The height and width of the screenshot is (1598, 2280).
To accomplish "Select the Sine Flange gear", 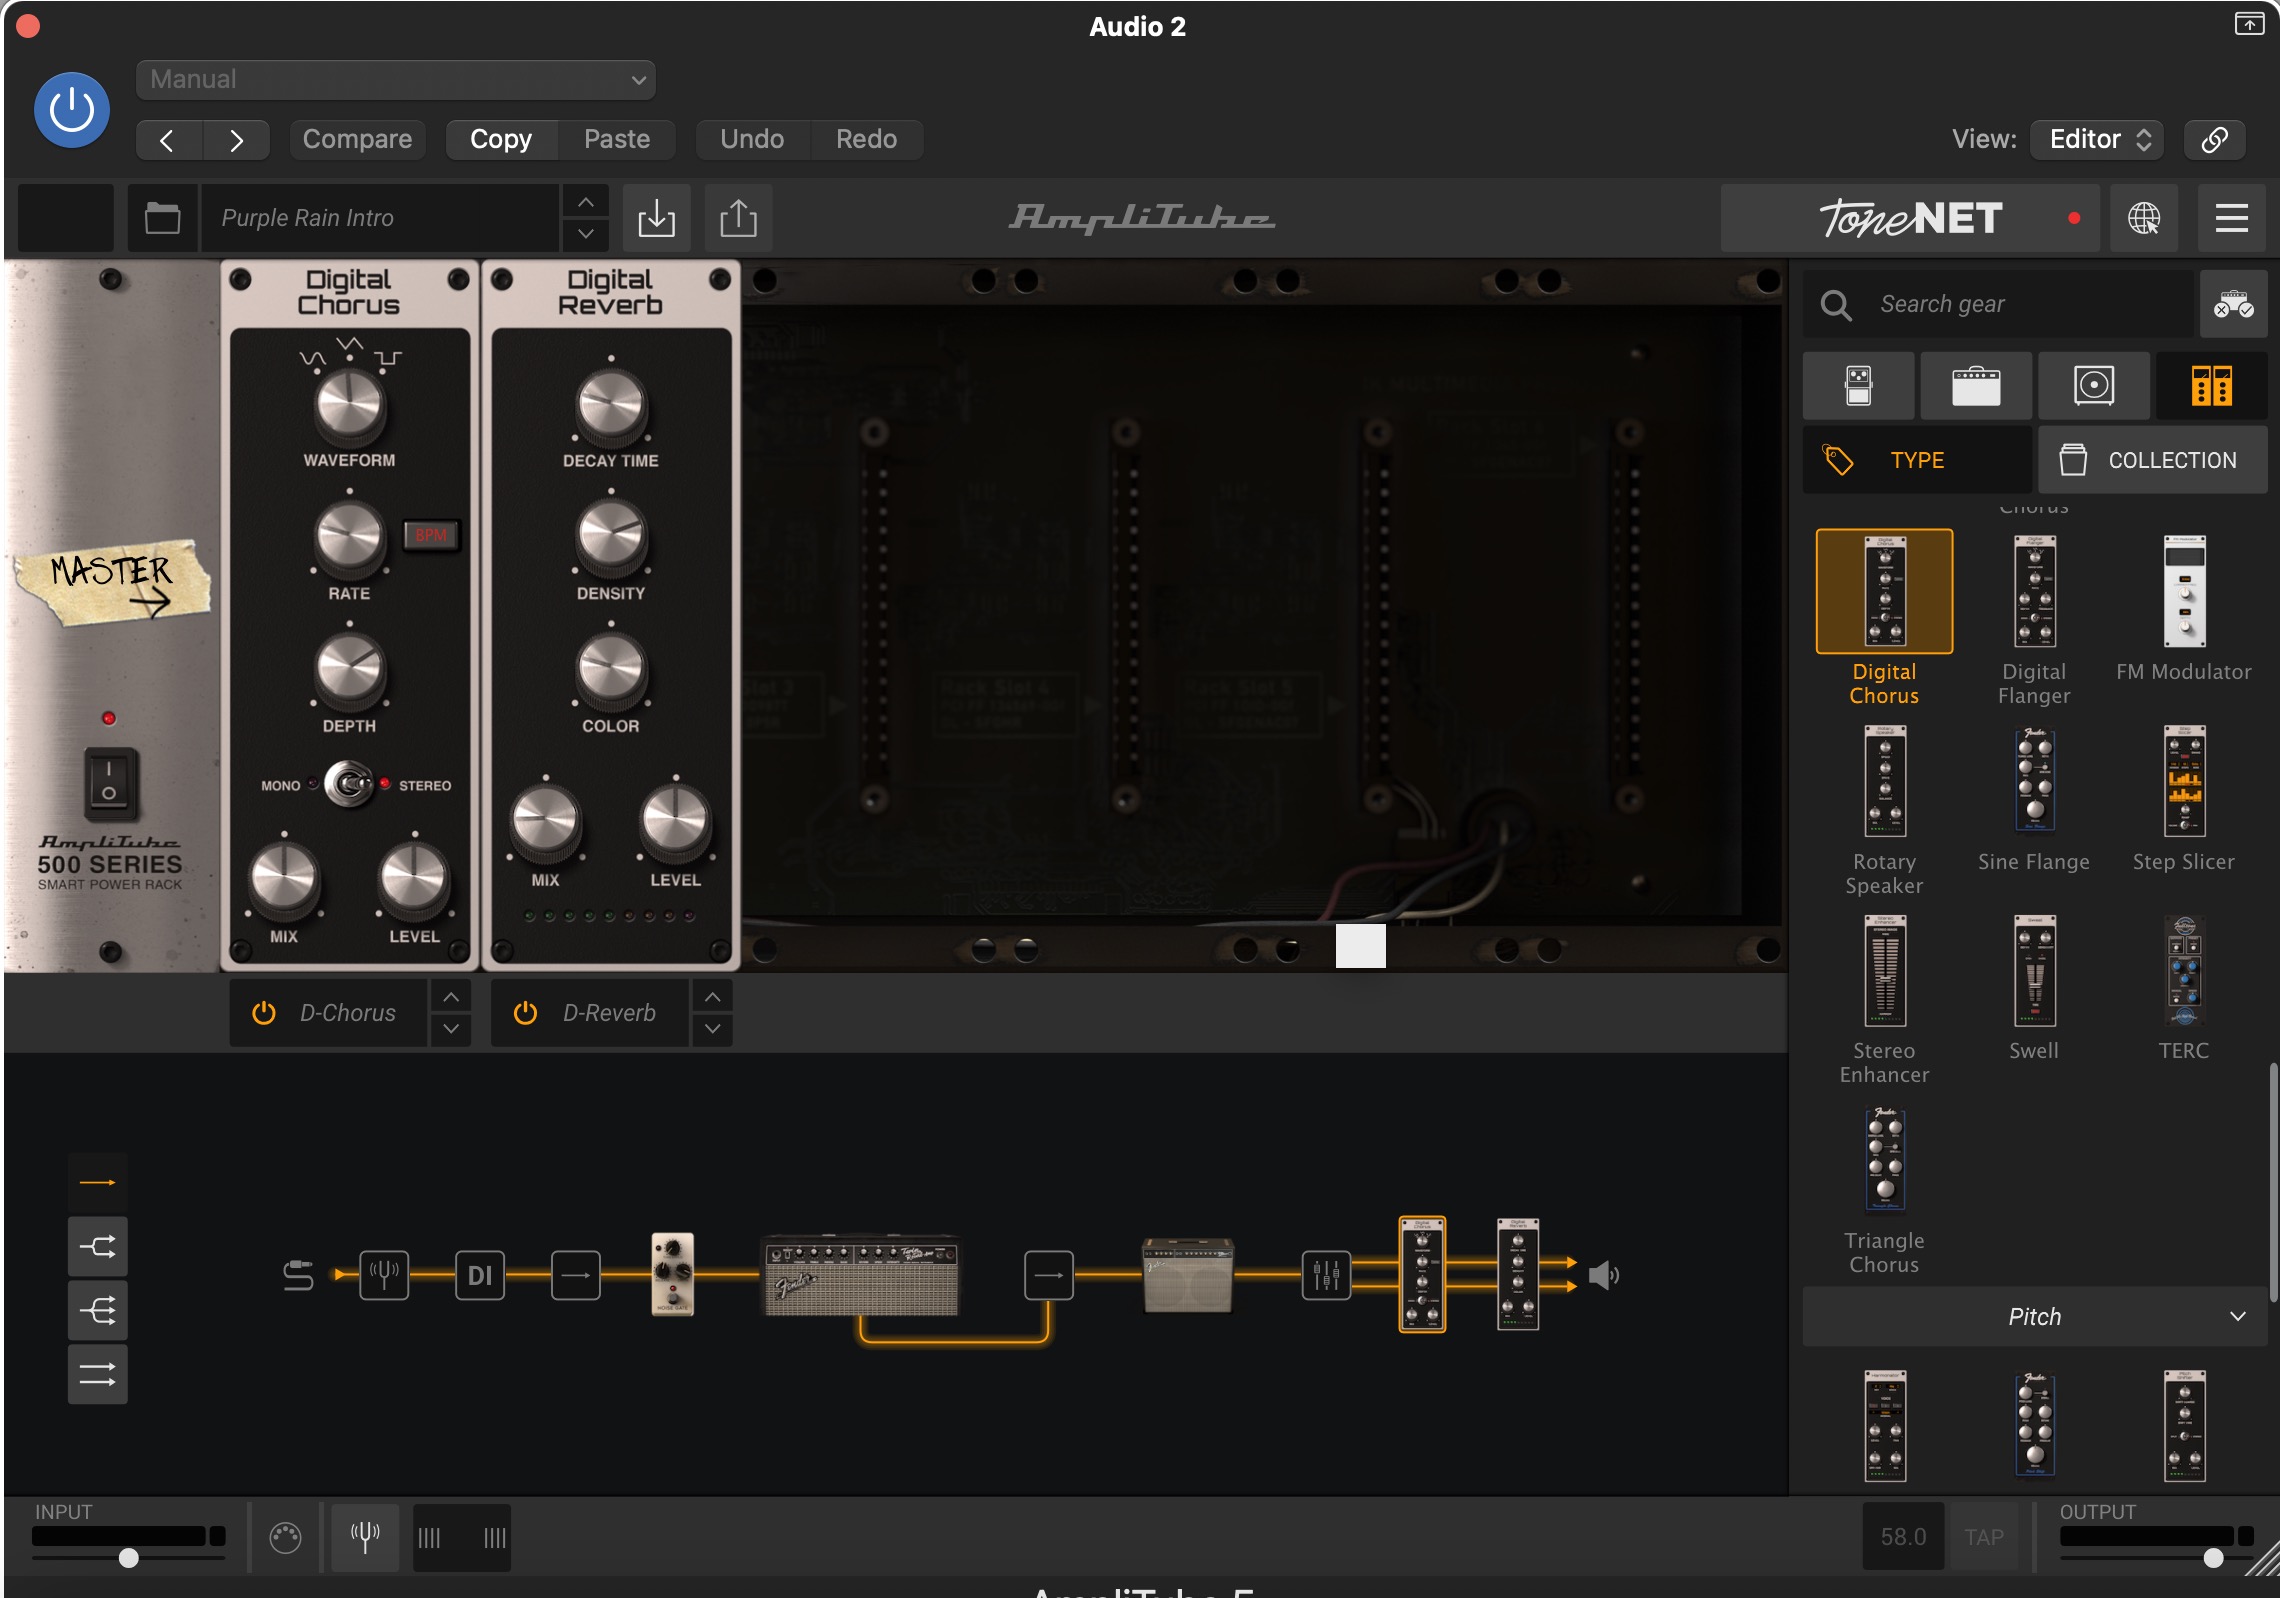I will 2034,782.
